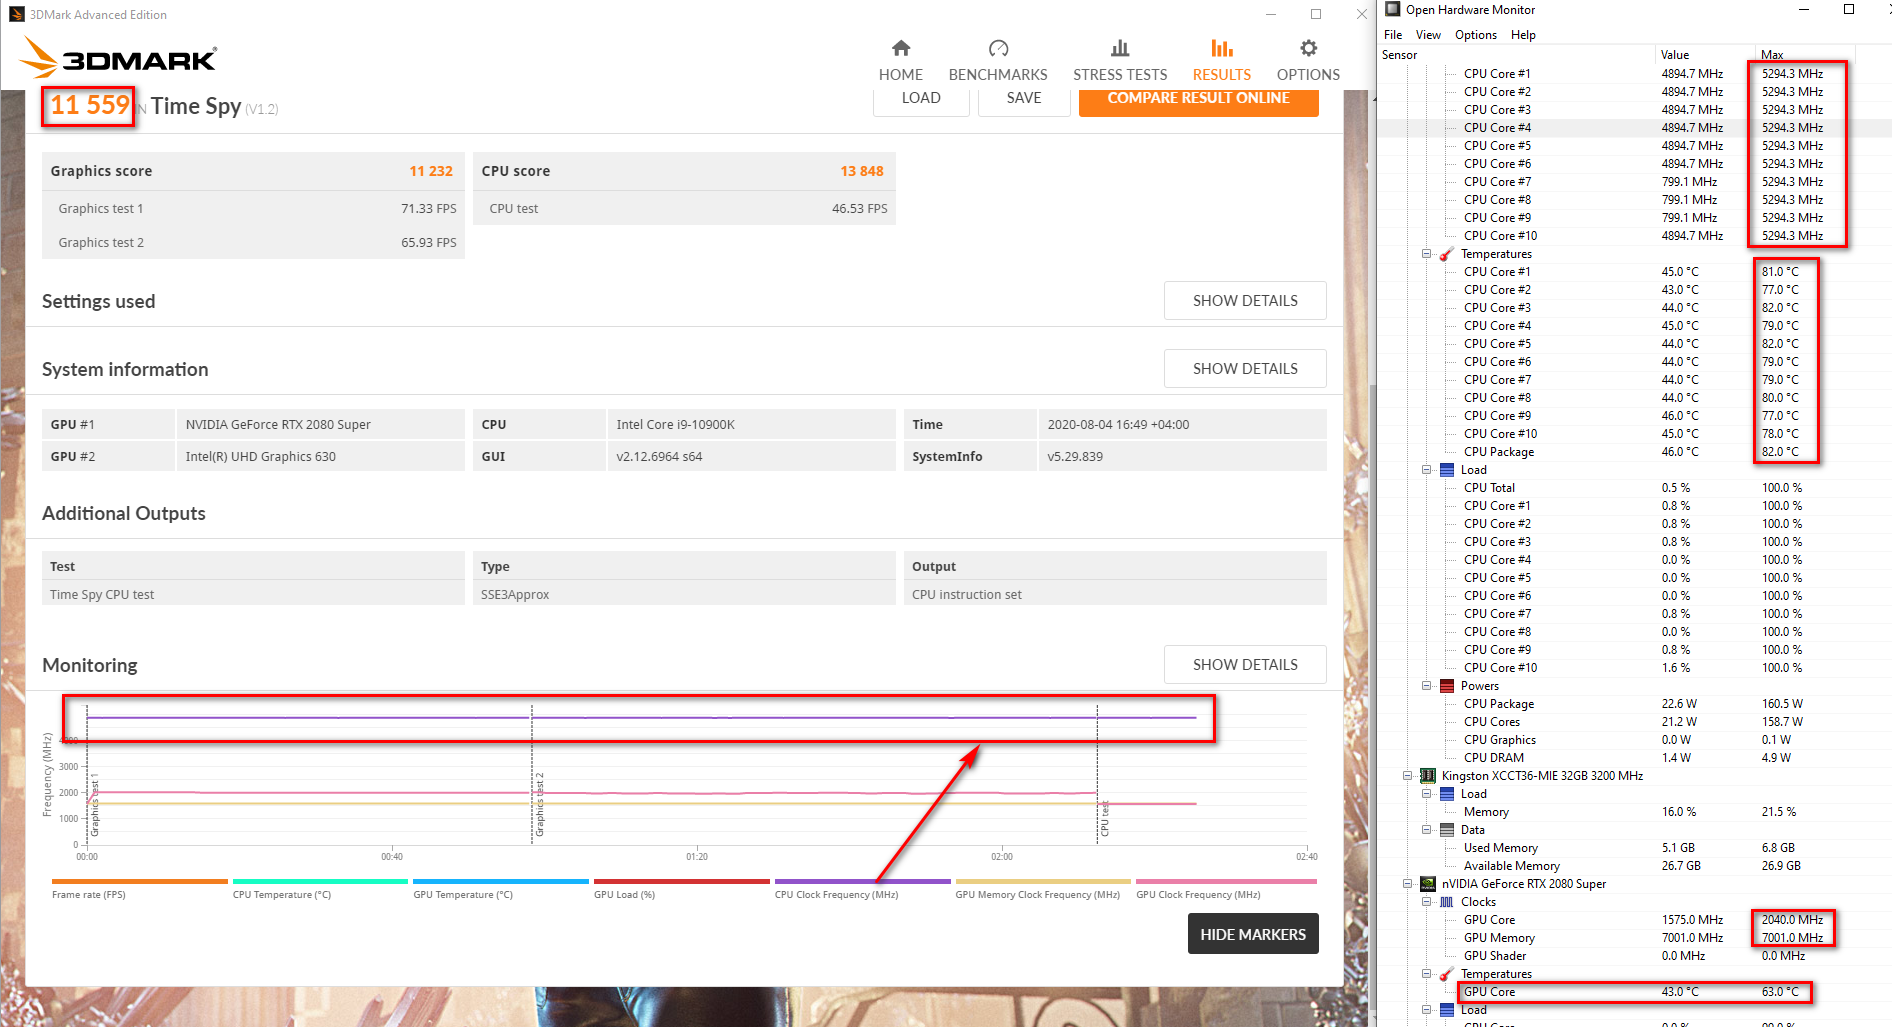Click the Graphics score value 11 232

431,171
